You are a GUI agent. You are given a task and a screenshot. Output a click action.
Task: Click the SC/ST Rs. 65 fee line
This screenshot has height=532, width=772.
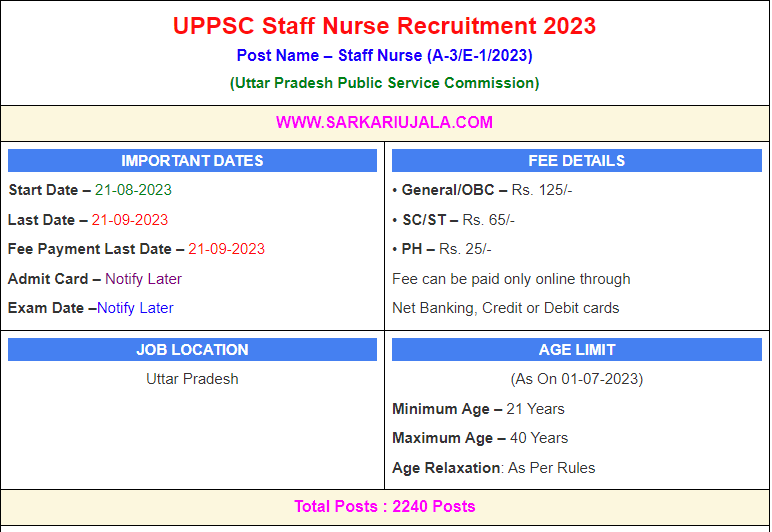(457, 220)
